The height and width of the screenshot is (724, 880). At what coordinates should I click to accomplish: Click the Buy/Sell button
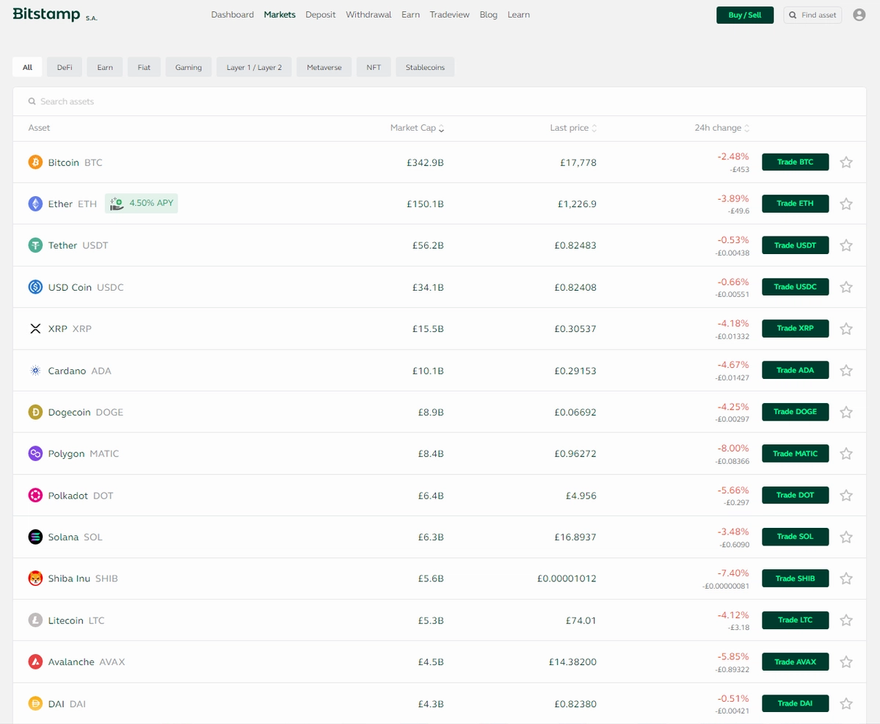tap(744, 14)
